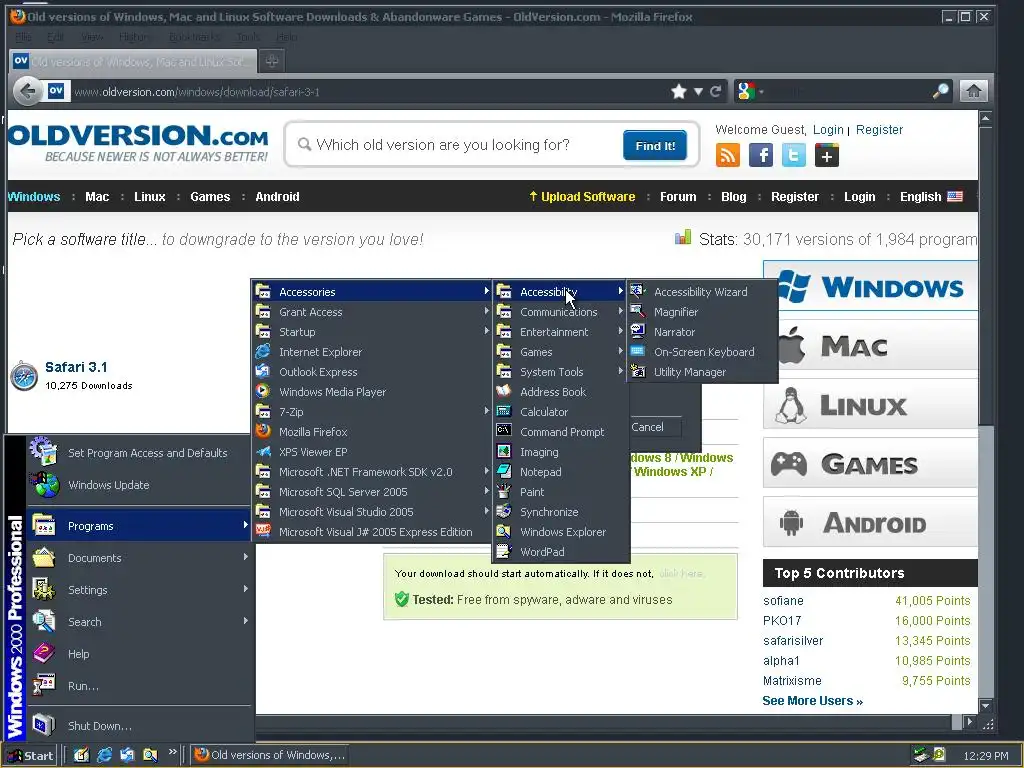Click the page scrollbar down arrow
1024x768 pixels.
point(985,706)
